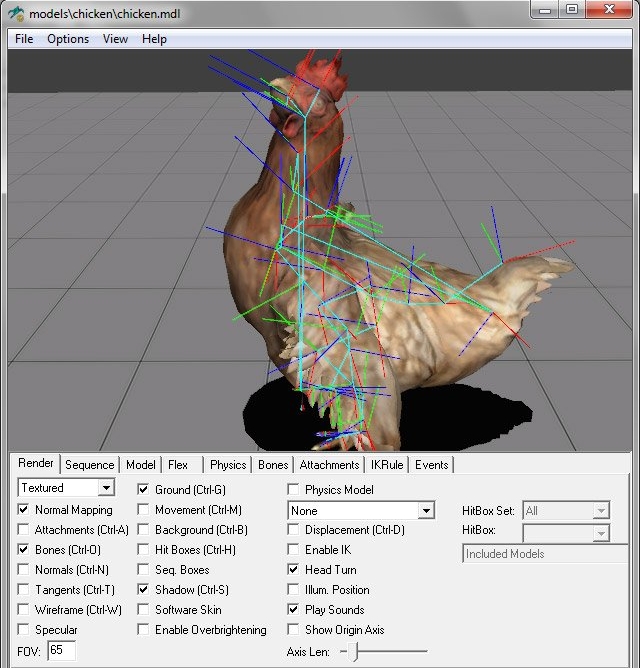
Task: Select the Render tab
Action: tap(36, 463)
